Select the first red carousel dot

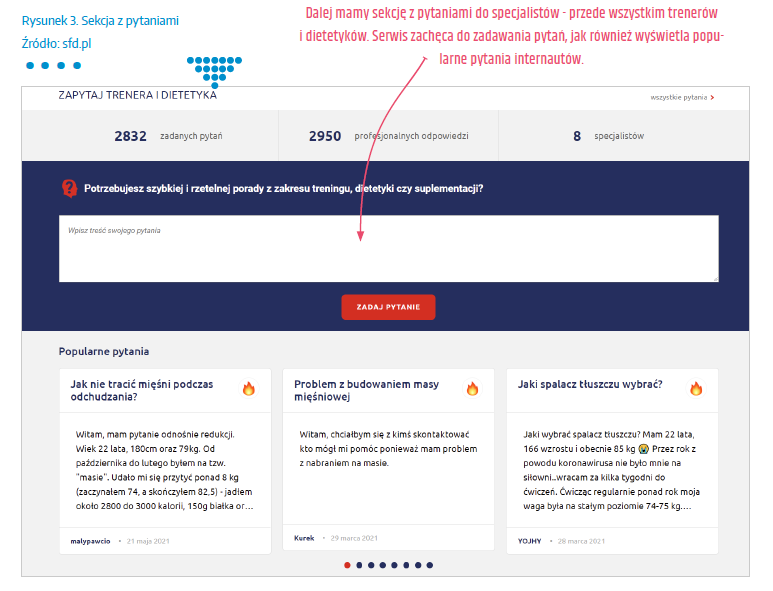[x=347, y=565]
